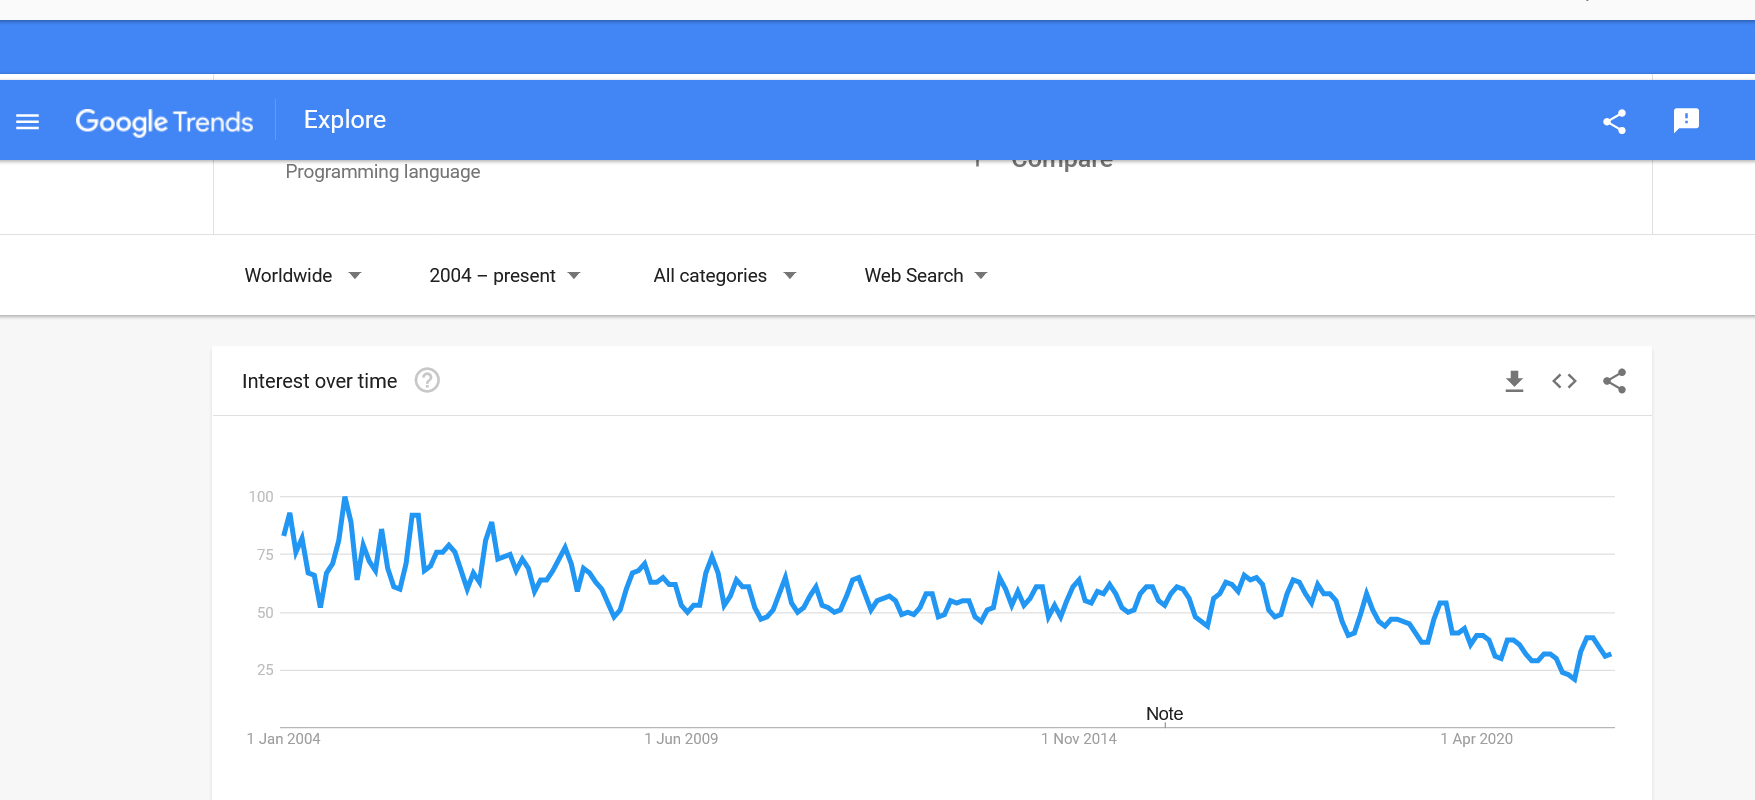Share the Interest over time chart
The height and width of the screenshot is (800, 1755).
1614,381
